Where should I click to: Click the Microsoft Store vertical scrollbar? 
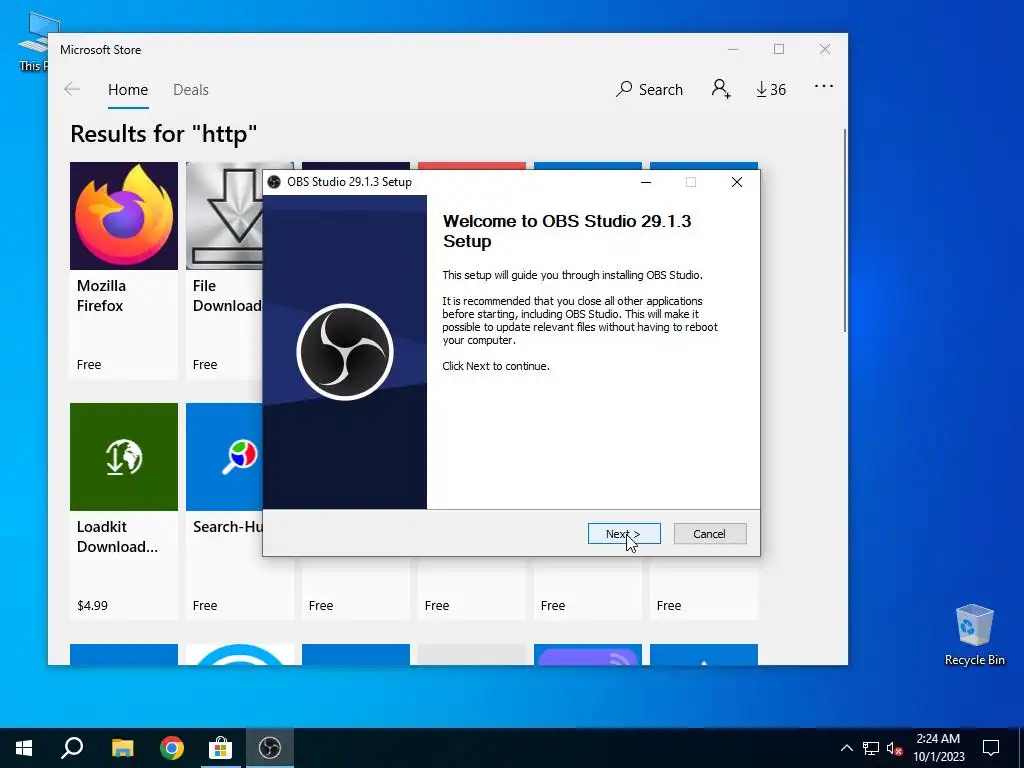845,230
